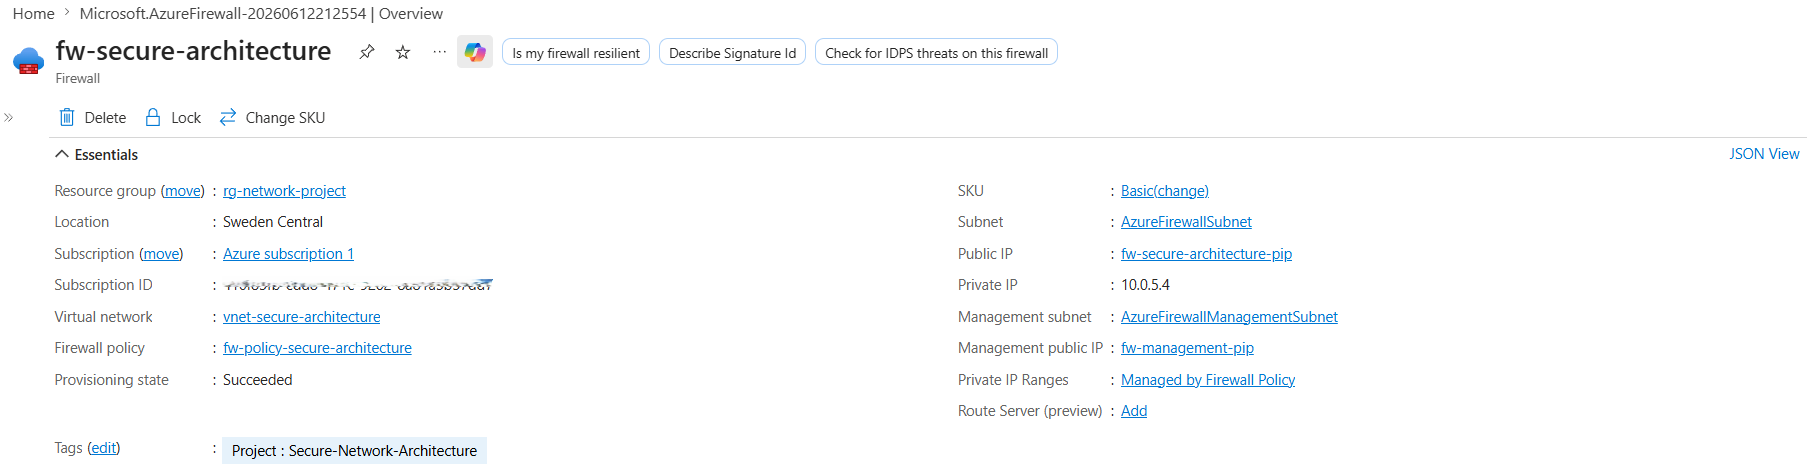Open vnet-secure-architecture virtual network
The height and width of the screenshot is (474, 1807).
point(301,317)
